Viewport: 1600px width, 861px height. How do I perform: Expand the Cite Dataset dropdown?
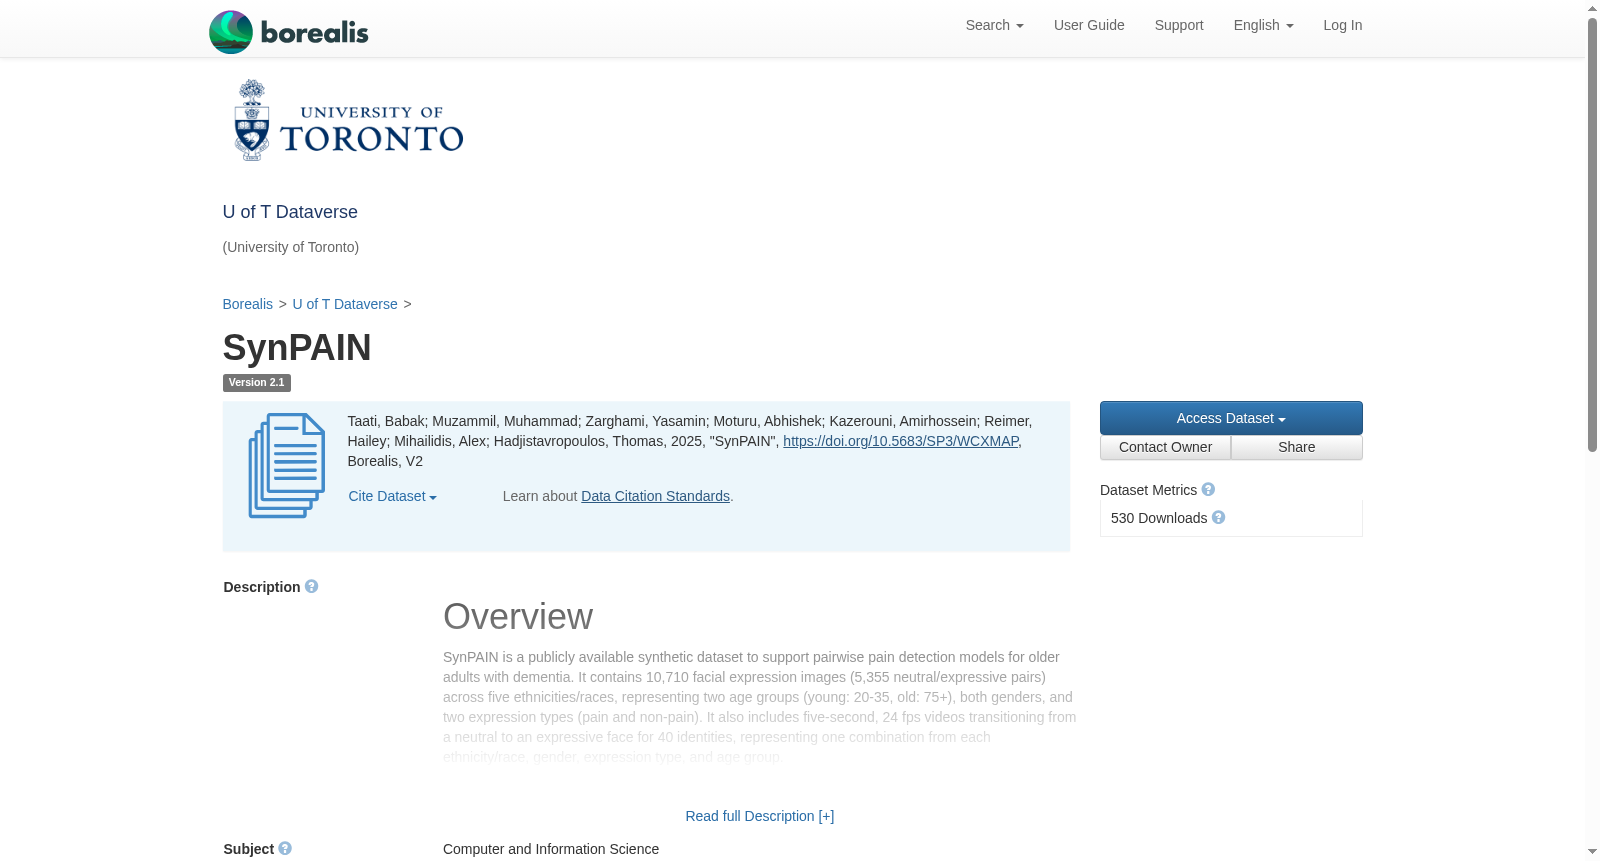tap(392, 496)
